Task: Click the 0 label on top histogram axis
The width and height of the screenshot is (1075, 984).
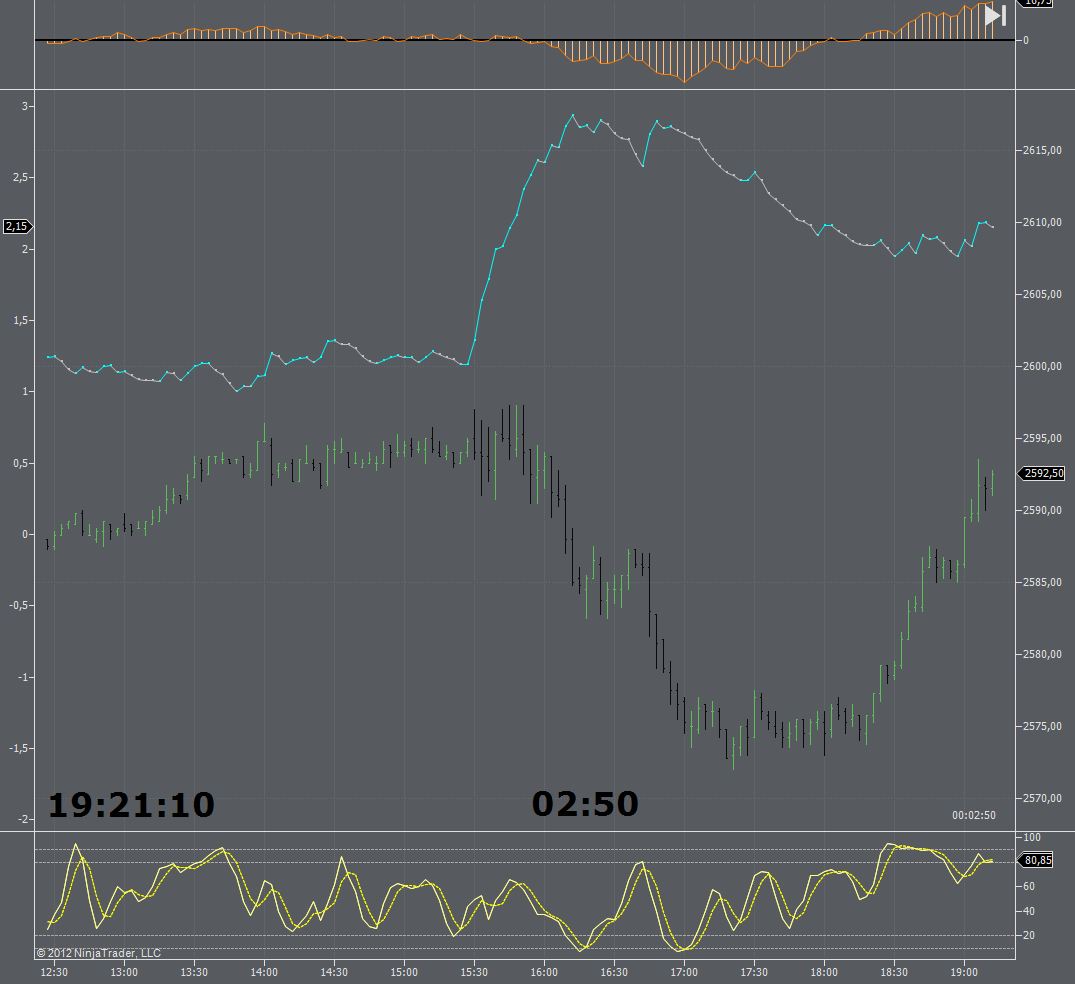Action: 1025,40
